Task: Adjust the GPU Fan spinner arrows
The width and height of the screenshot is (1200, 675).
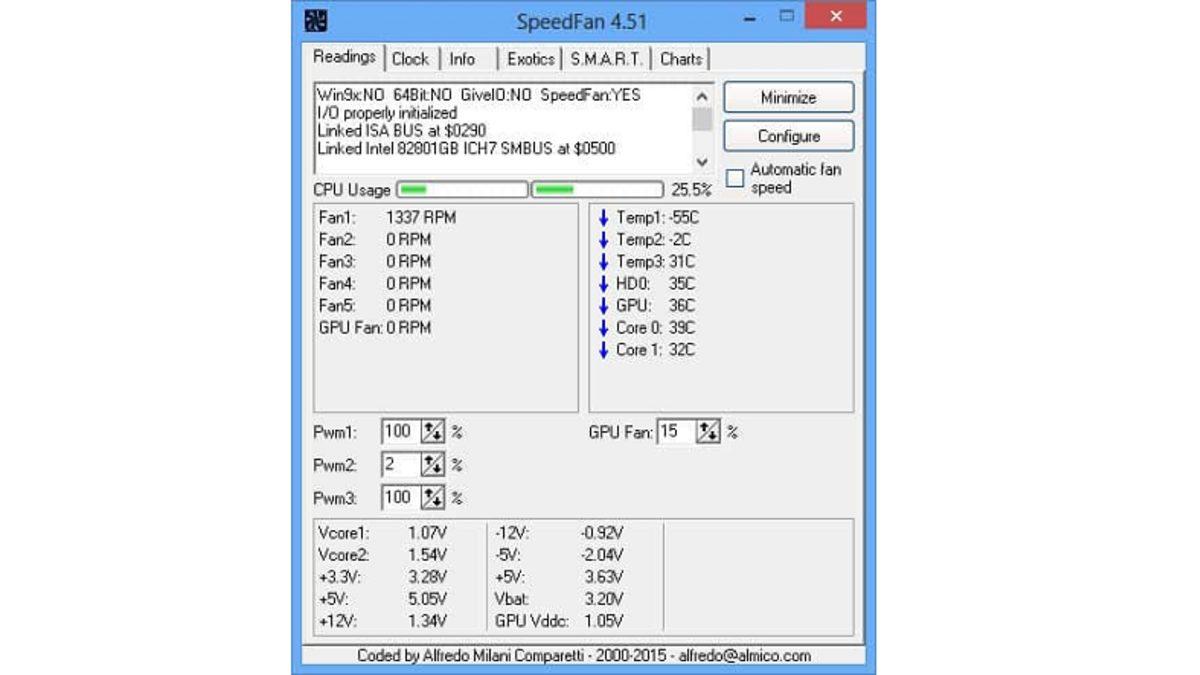Action: (x=708, y=432)
